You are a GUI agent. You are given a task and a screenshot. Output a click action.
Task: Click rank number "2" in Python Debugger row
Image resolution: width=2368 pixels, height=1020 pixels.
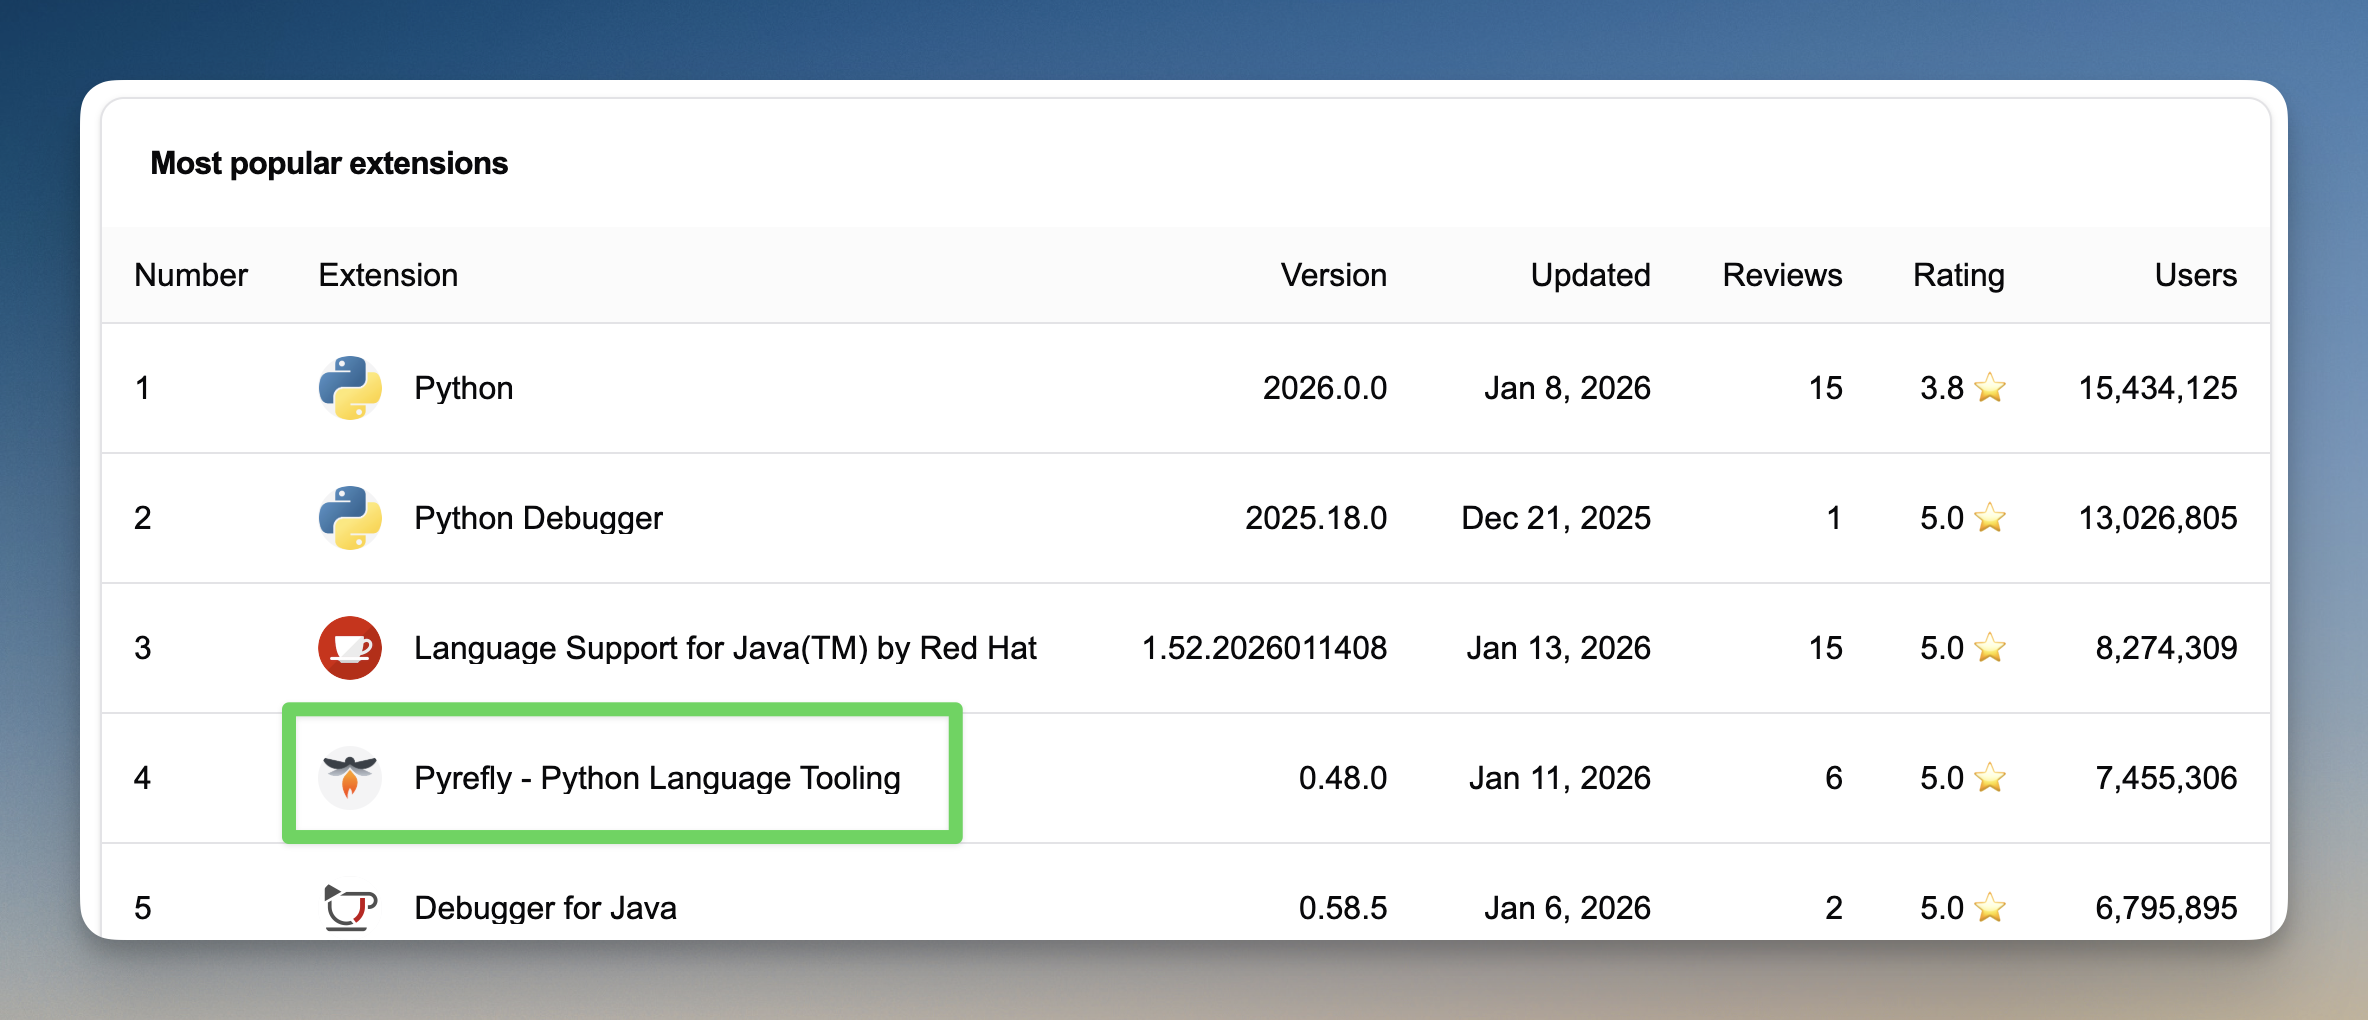(143, 518)
